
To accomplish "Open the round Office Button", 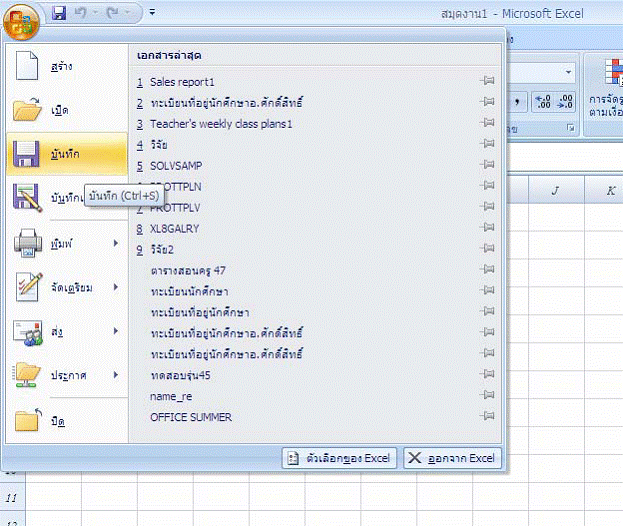I will click(21, 22).
